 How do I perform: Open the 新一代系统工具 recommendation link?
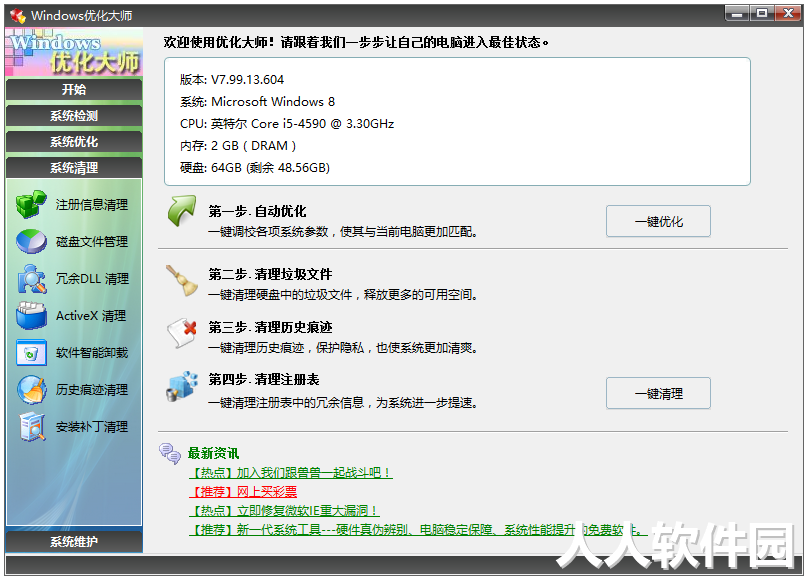tap(417, 530)
